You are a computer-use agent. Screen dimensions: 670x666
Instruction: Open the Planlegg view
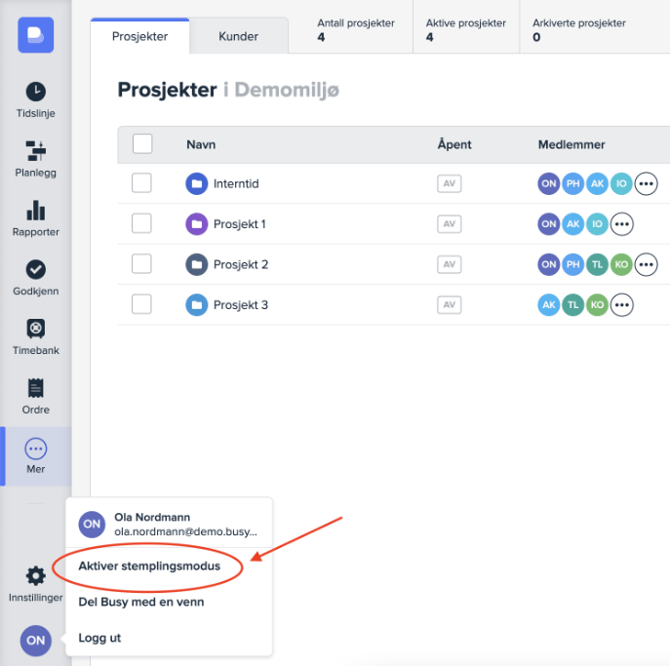(x=35, y=158)
